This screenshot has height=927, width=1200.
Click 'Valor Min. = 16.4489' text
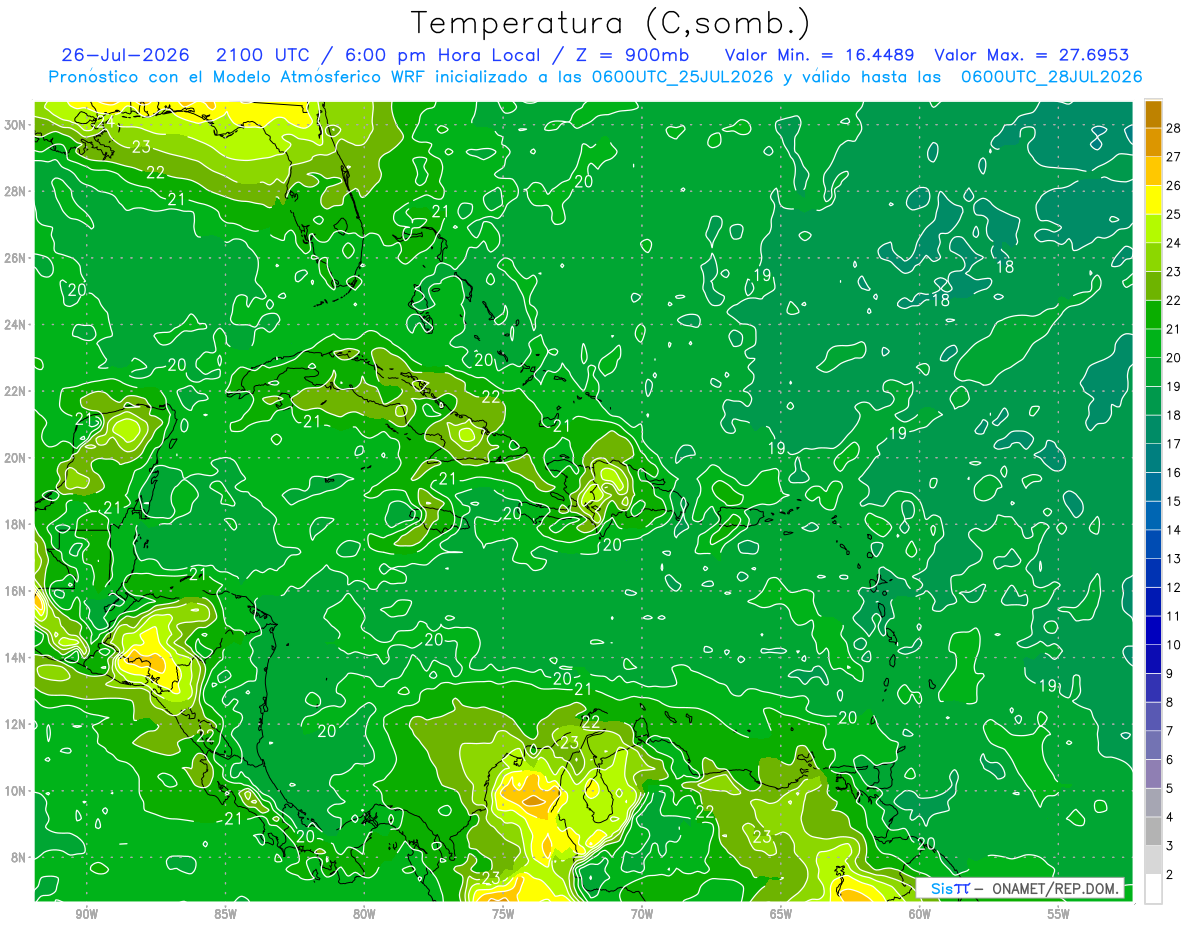coord(819,55)
